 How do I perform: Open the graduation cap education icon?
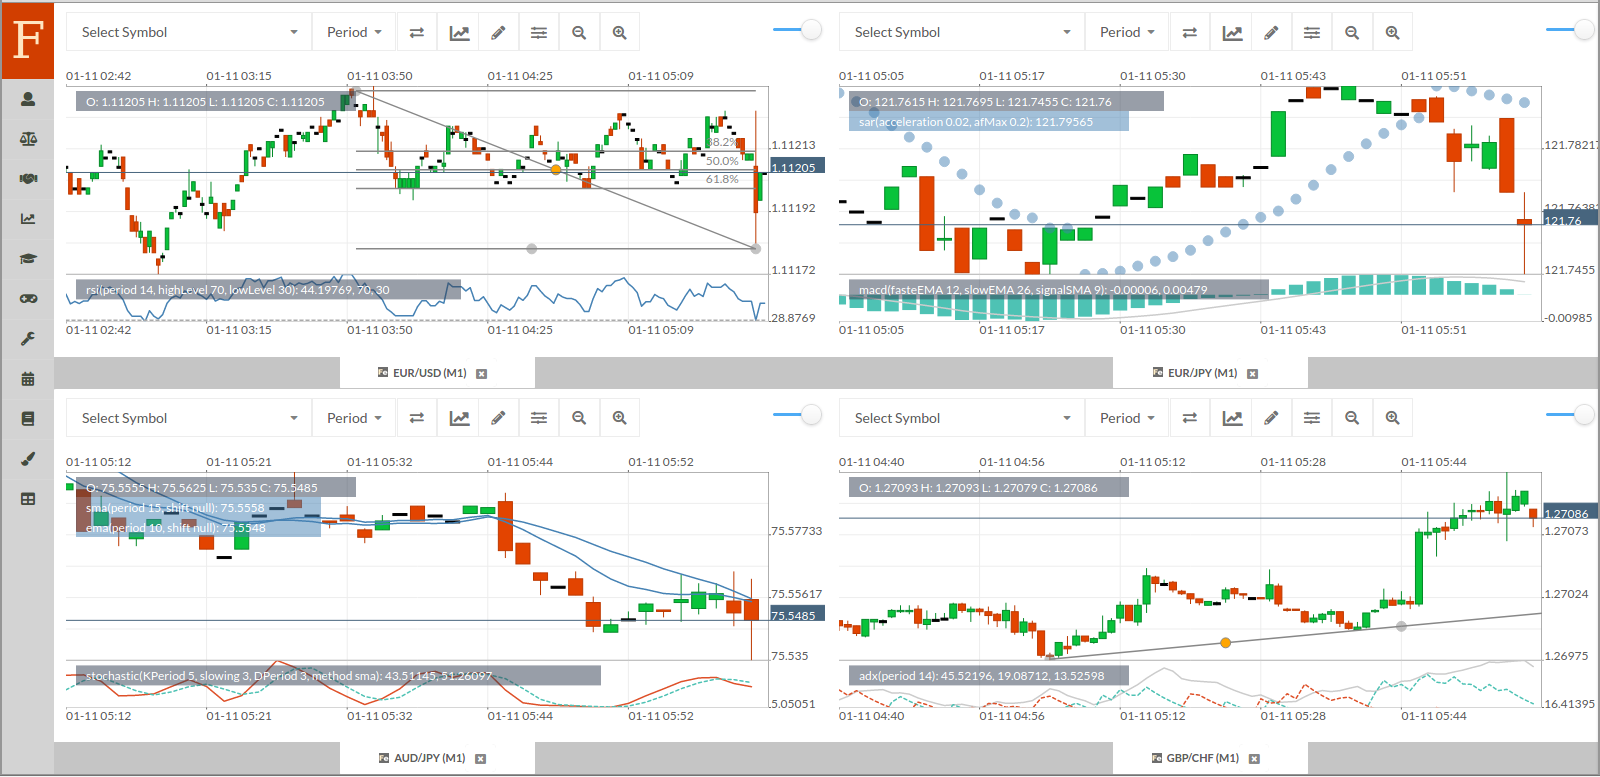28,259
